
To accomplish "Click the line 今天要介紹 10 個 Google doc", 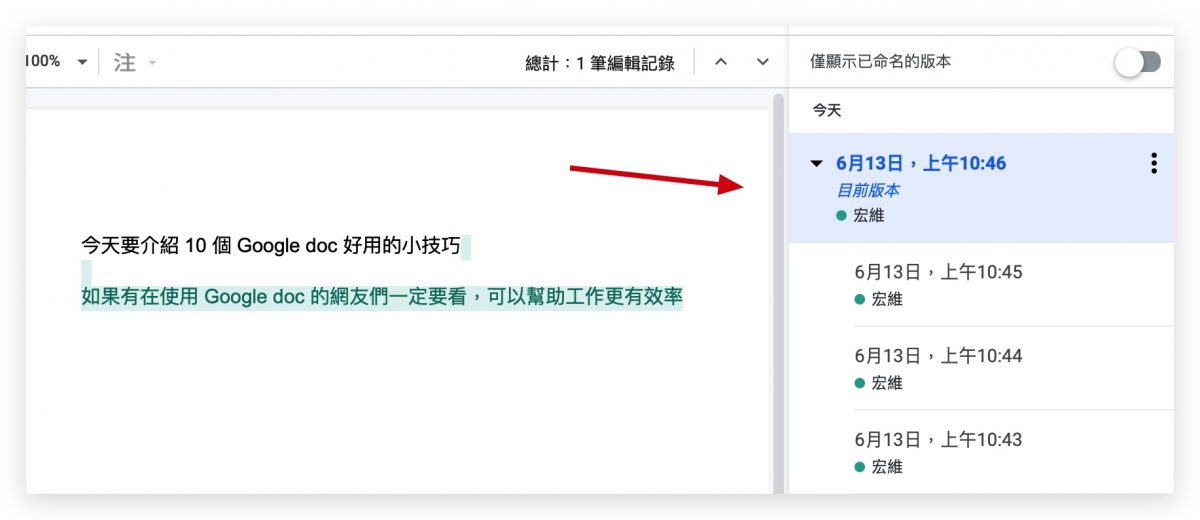I will 271,246.
